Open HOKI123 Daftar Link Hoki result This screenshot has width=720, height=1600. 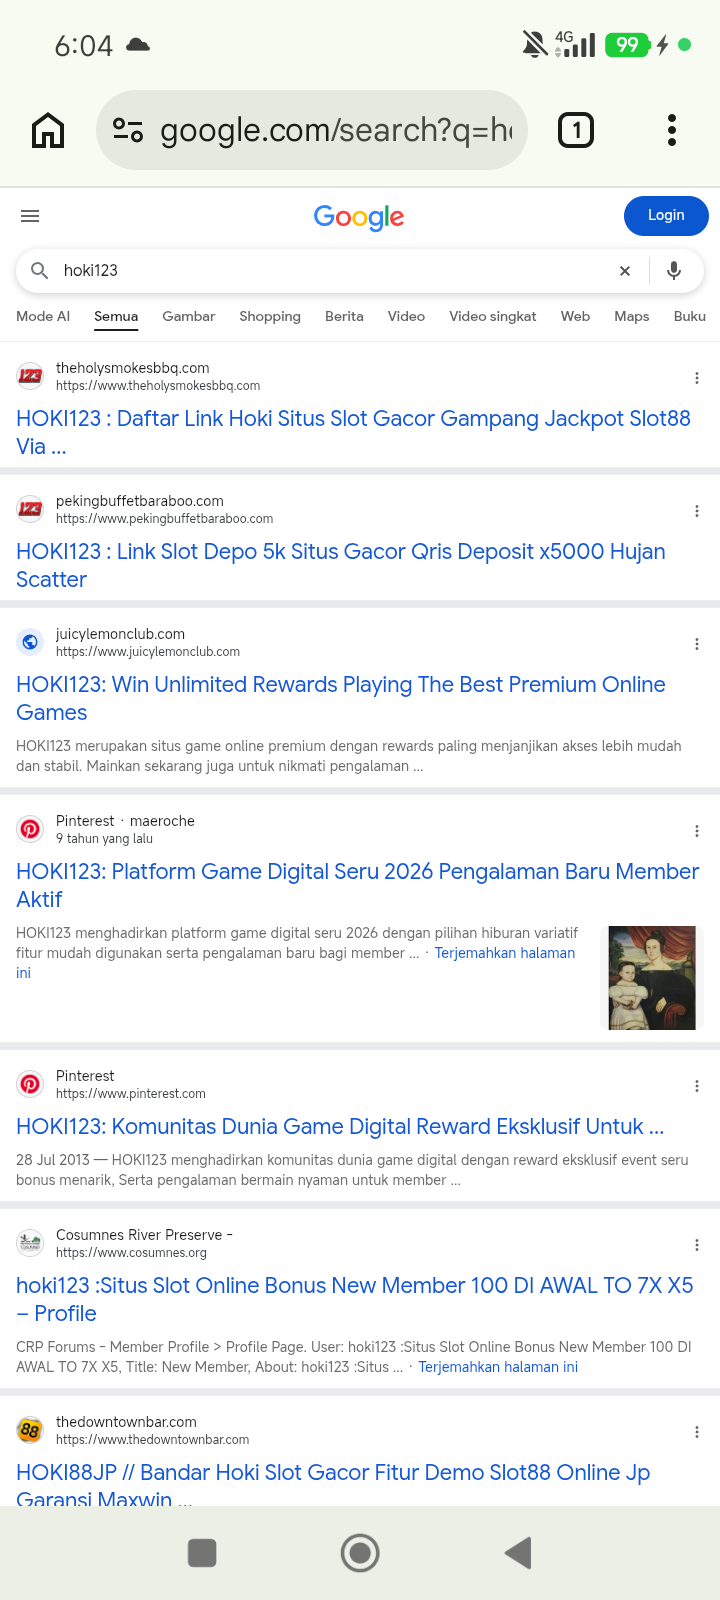point(353,432)
